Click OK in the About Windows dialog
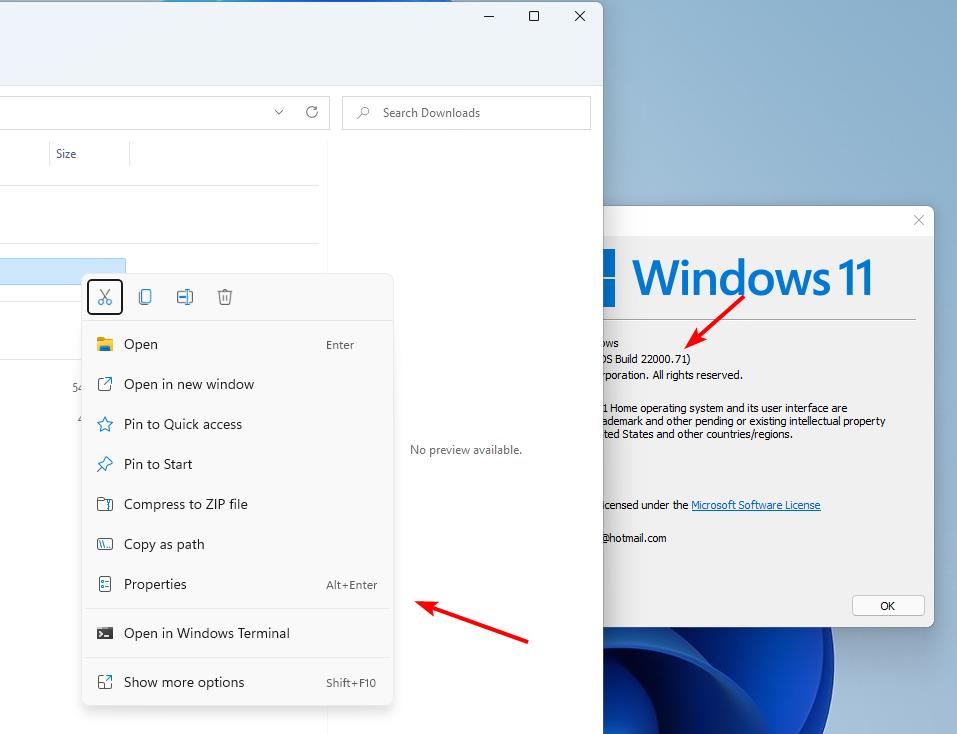The width and height of the screenshot is (957, 734). click(x=888, y=606)
